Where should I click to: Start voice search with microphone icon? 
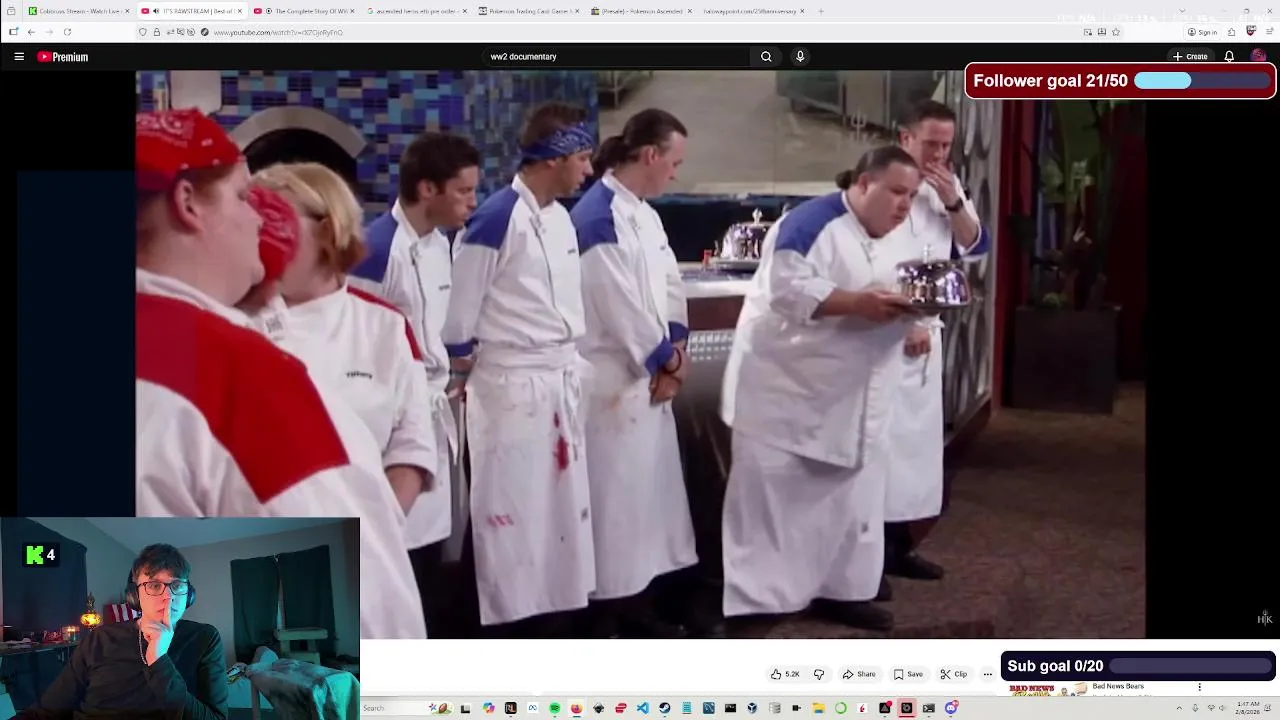(x=800, y=57)
